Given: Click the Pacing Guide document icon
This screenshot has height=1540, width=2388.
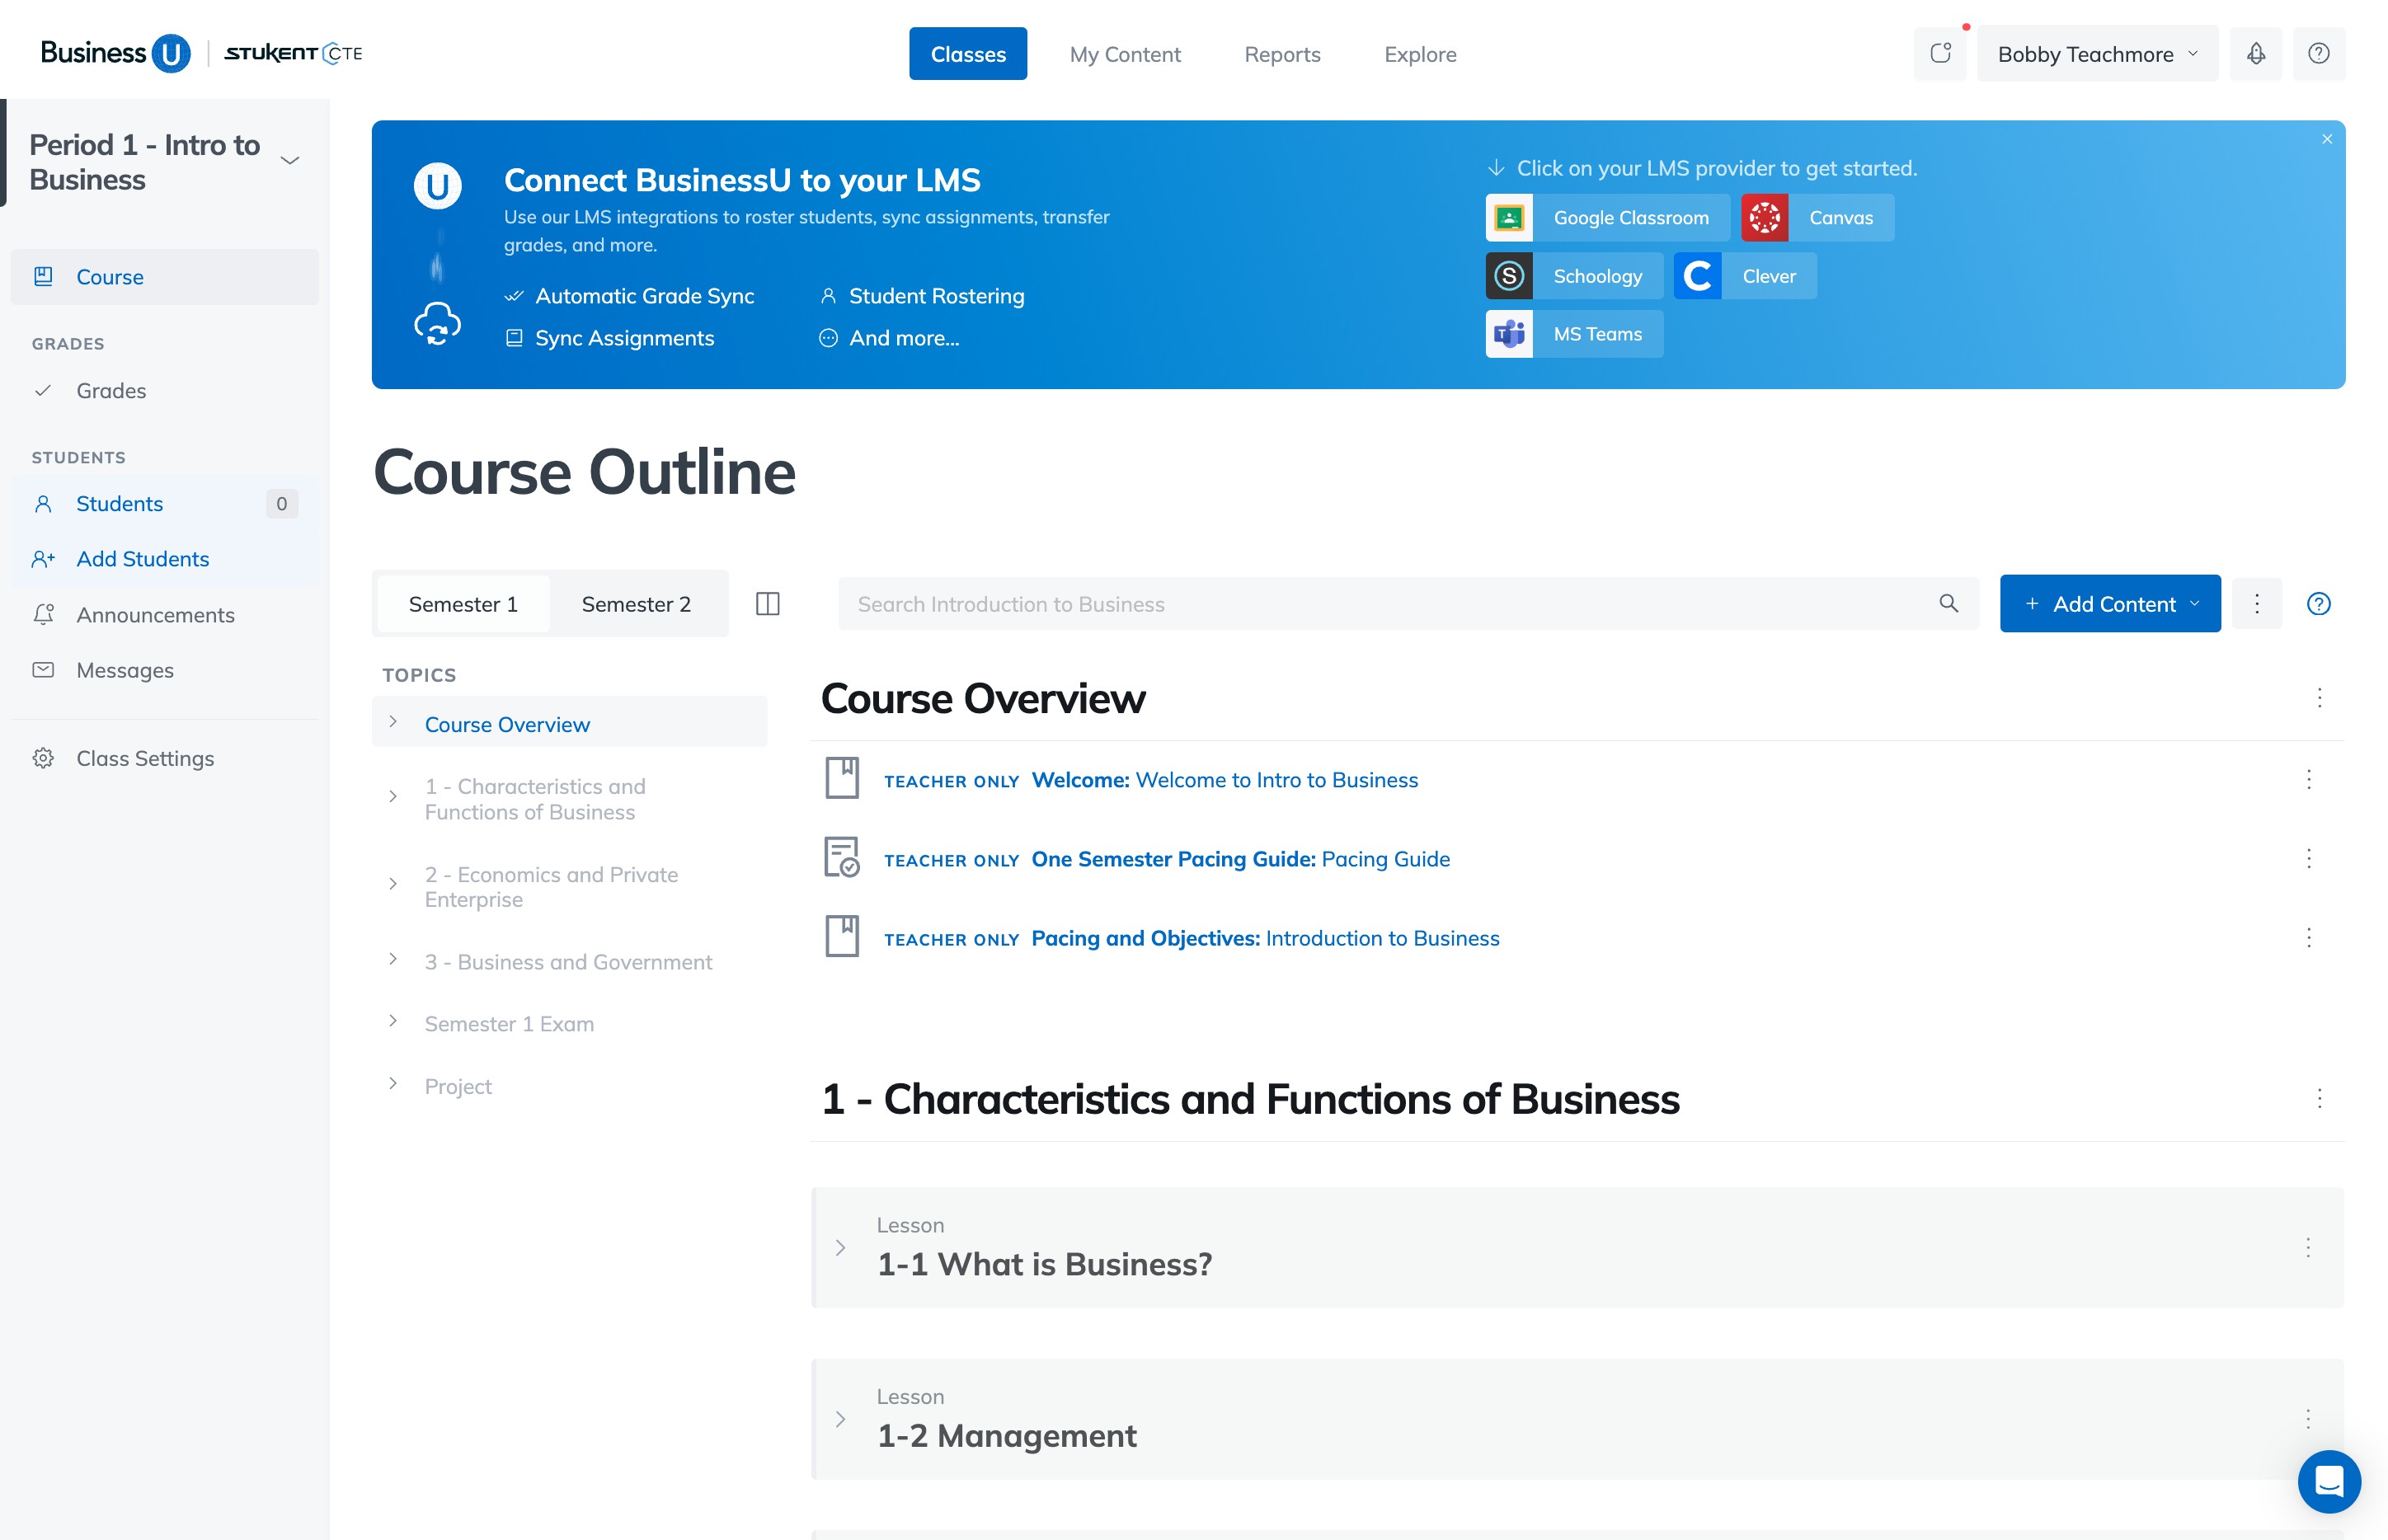Looking at the screenshot, I should pos(842,857).
